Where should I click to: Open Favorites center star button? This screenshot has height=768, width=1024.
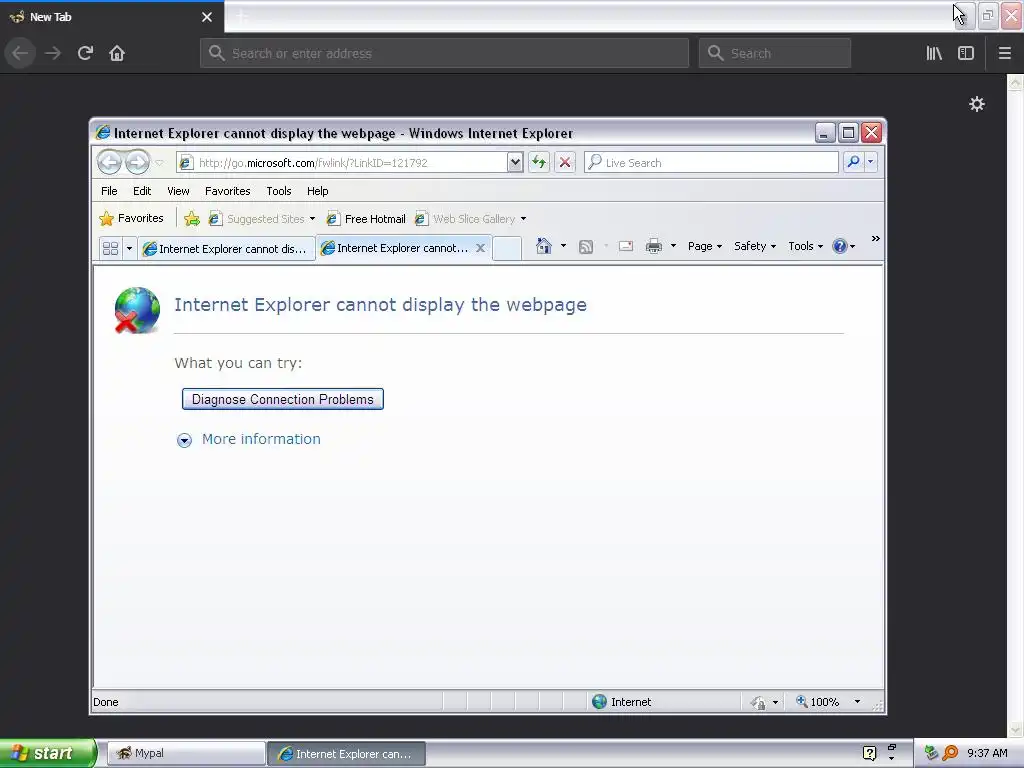(131, 218)
